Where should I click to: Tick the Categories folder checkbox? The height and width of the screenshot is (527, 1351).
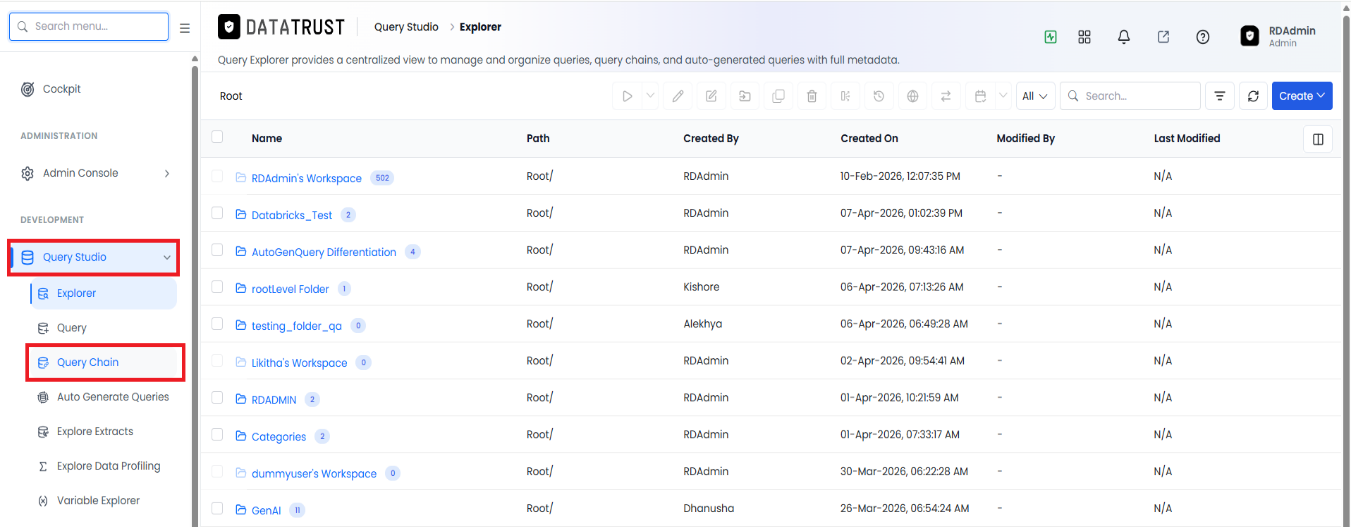[x=217, y=435]
